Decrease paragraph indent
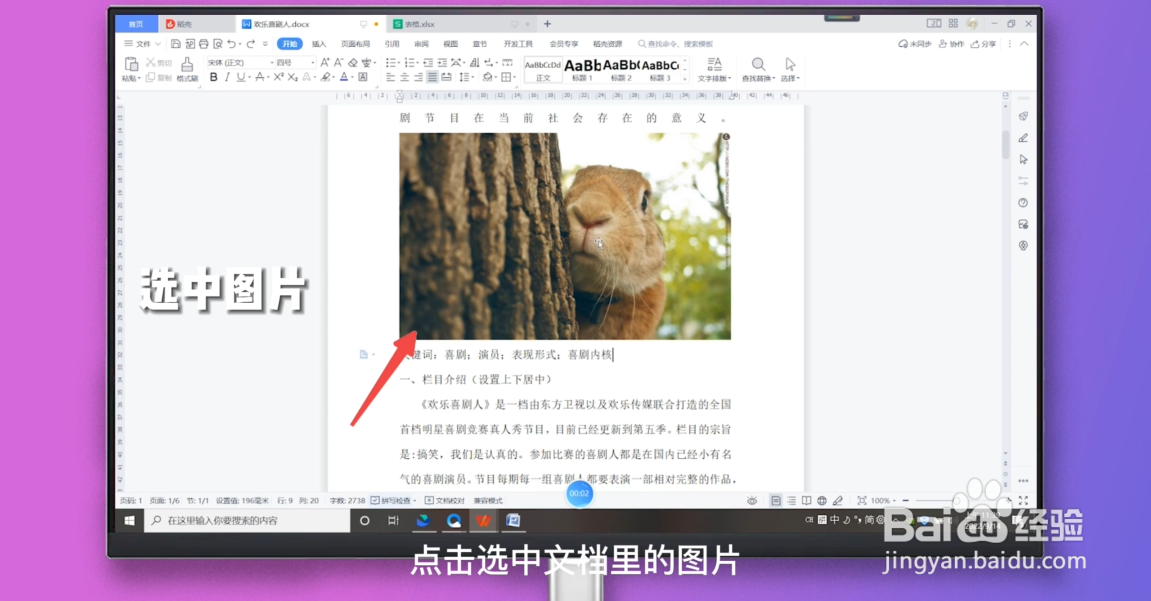 point(428,62)
